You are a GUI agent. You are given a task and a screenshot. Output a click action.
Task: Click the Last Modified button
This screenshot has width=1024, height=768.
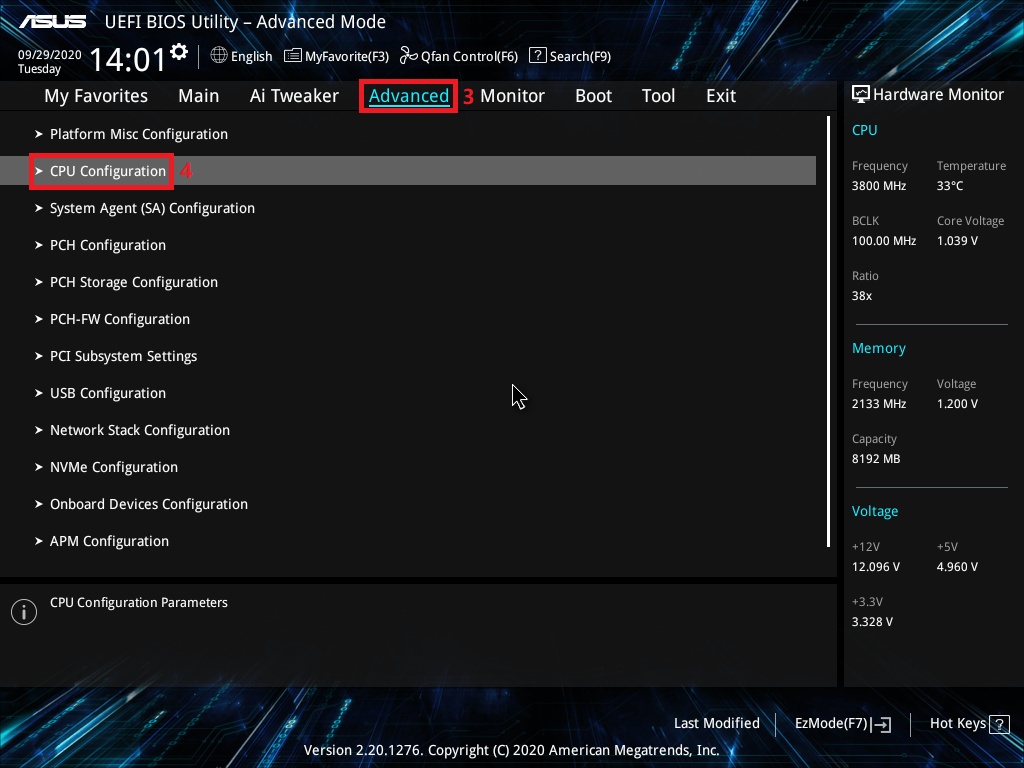pyautogui.click(x=717, y=723)
